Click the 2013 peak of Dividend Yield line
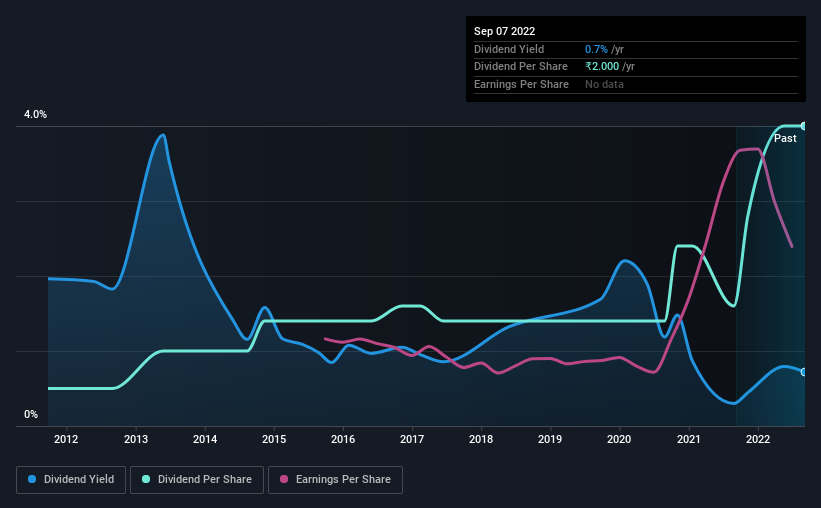This screenshot has height=508, width=821. click(x=163, y=135)
